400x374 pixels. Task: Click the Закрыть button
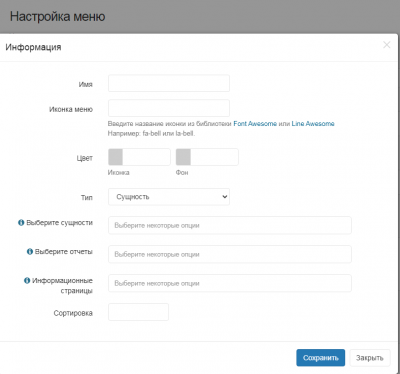coord(370,358)
